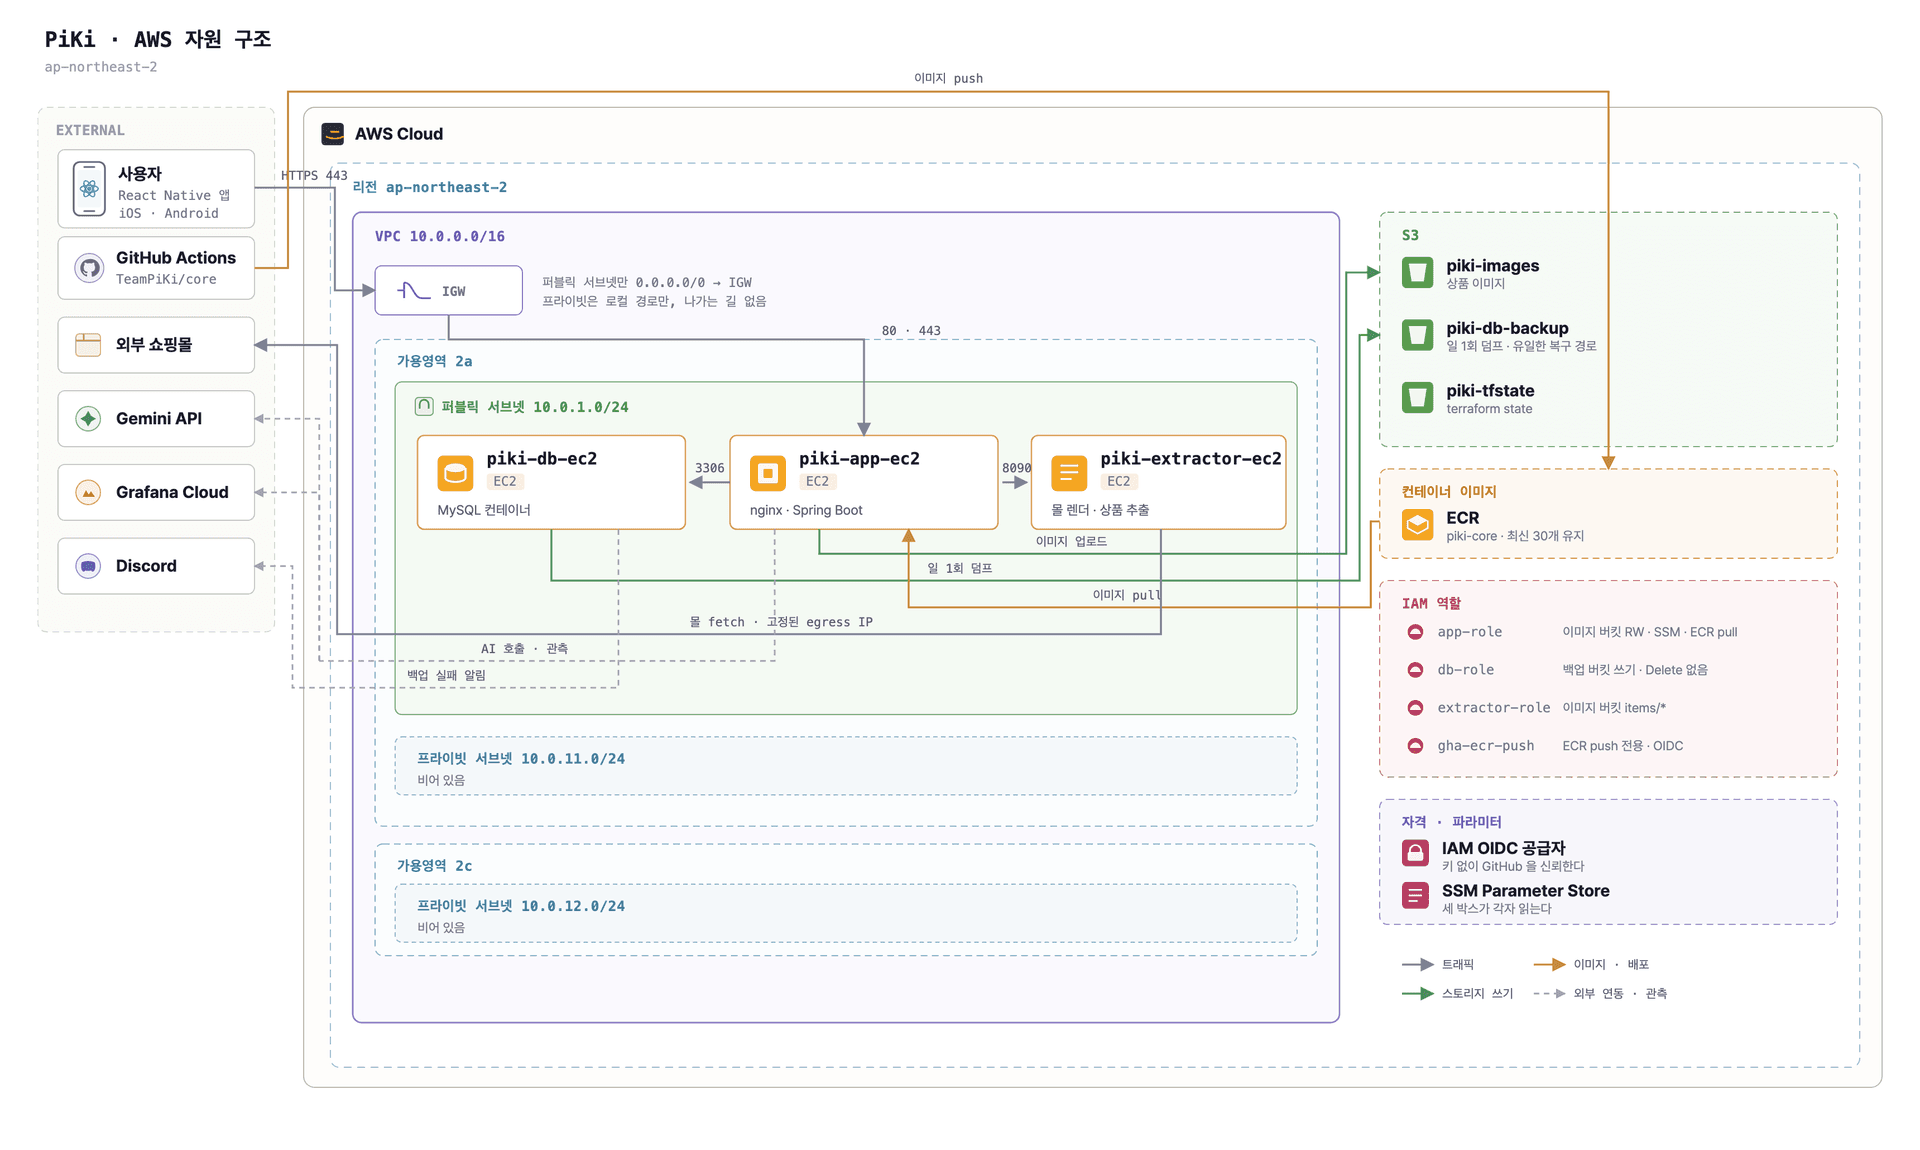Select the '퍼블릭 서브넷 10.0.1.0/24' label

[x=535, y=407]
